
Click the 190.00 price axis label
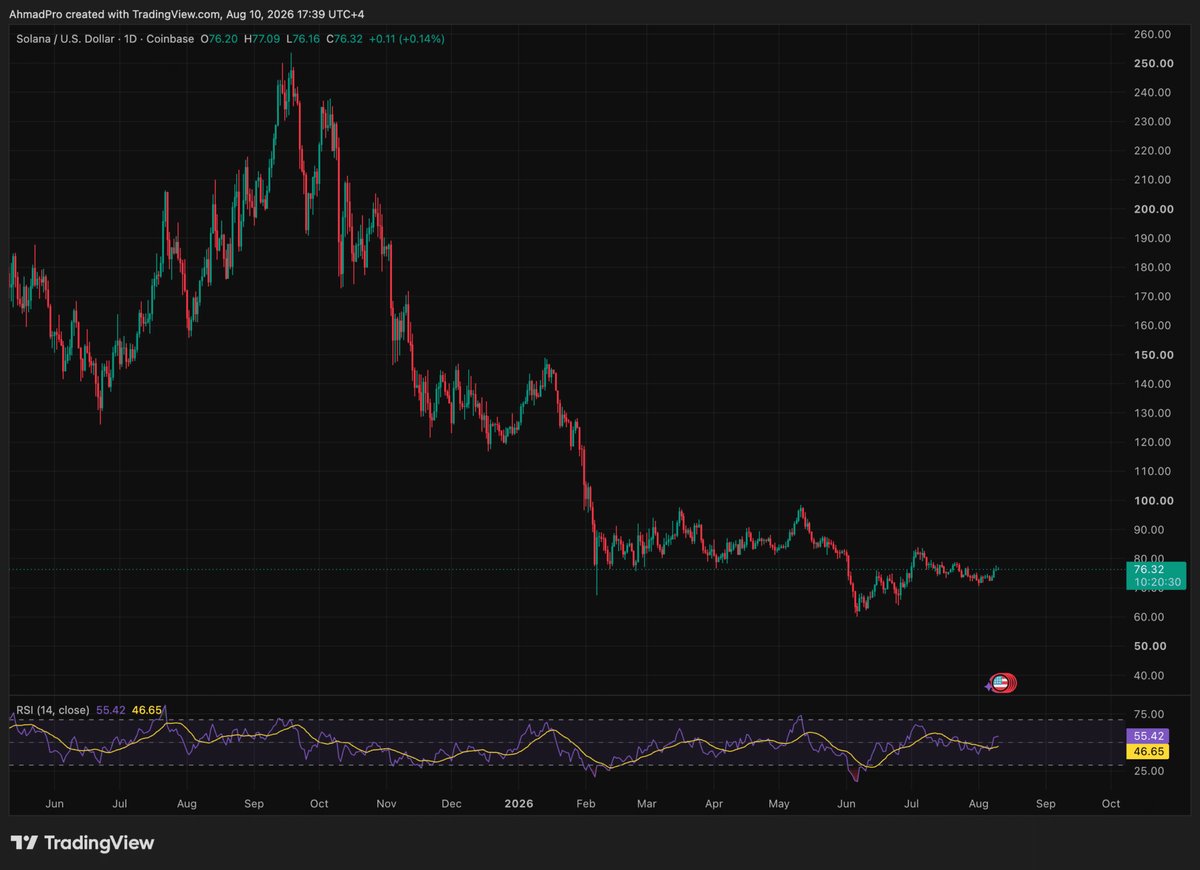coord(1152,238)
